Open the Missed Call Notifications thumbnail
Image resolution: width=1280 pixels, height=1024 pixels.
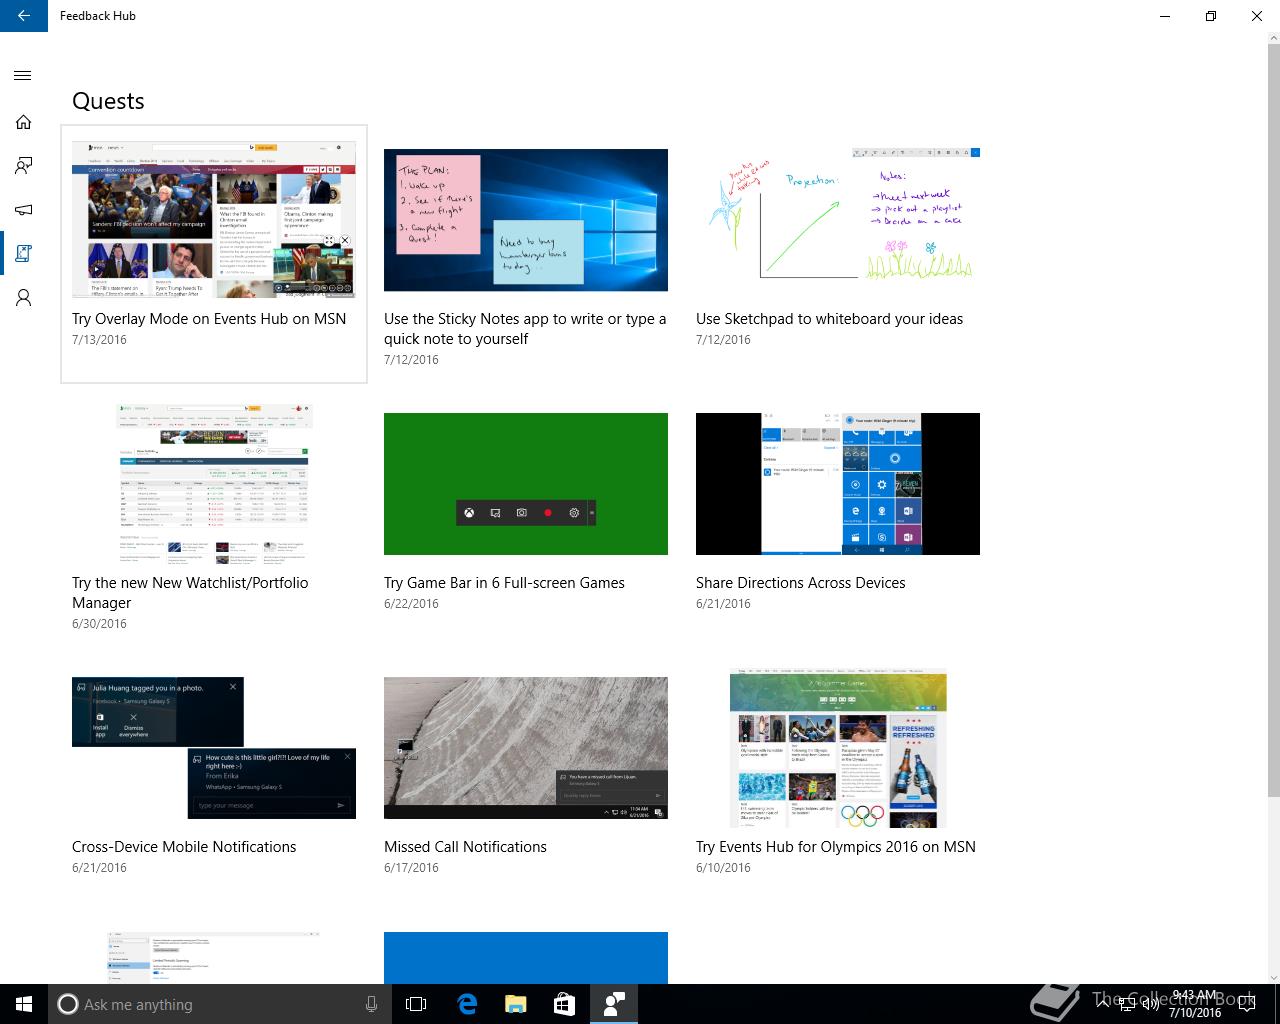pos(526,748)
